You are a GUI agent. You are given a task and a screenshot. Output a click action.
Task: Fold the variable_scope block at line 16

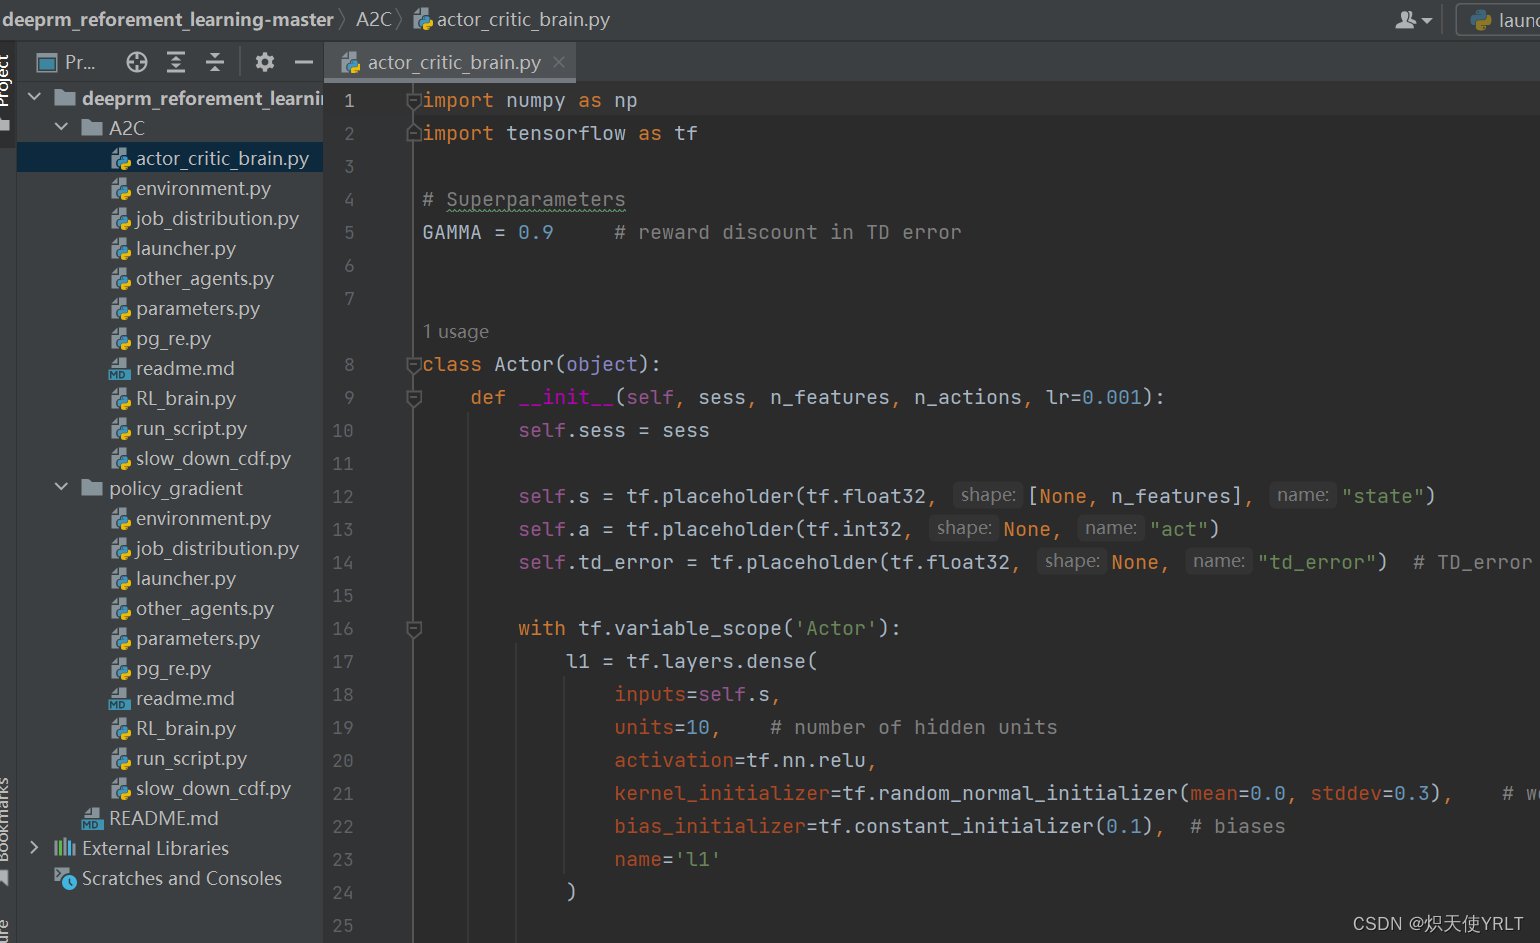(x=413, y=629)
